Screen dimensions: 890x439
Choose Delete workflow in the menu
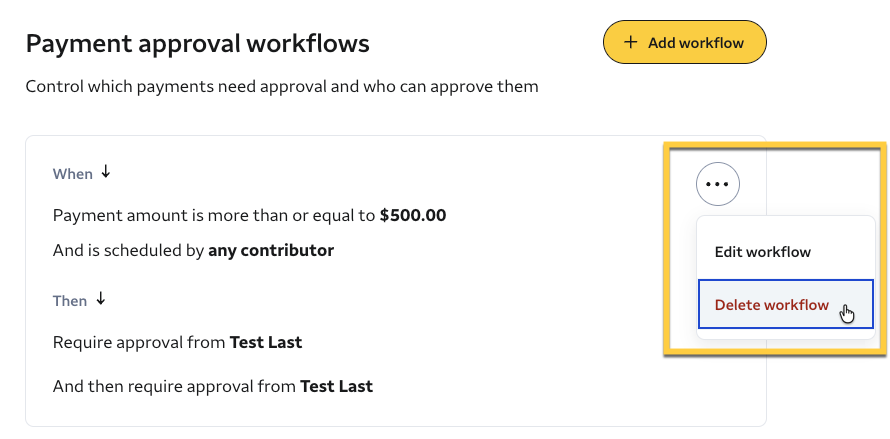point(771,305)
